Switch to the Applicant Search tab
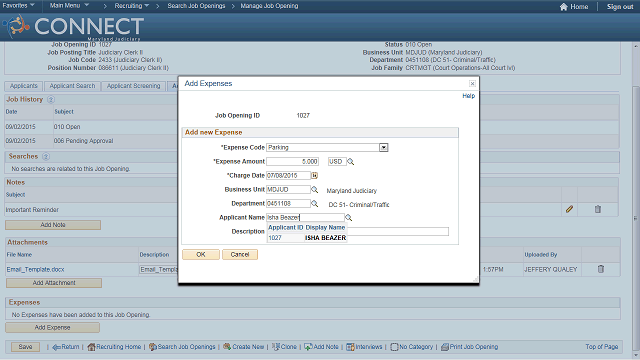This screenshot has width=640, height=360. click(x=72, y=86)
